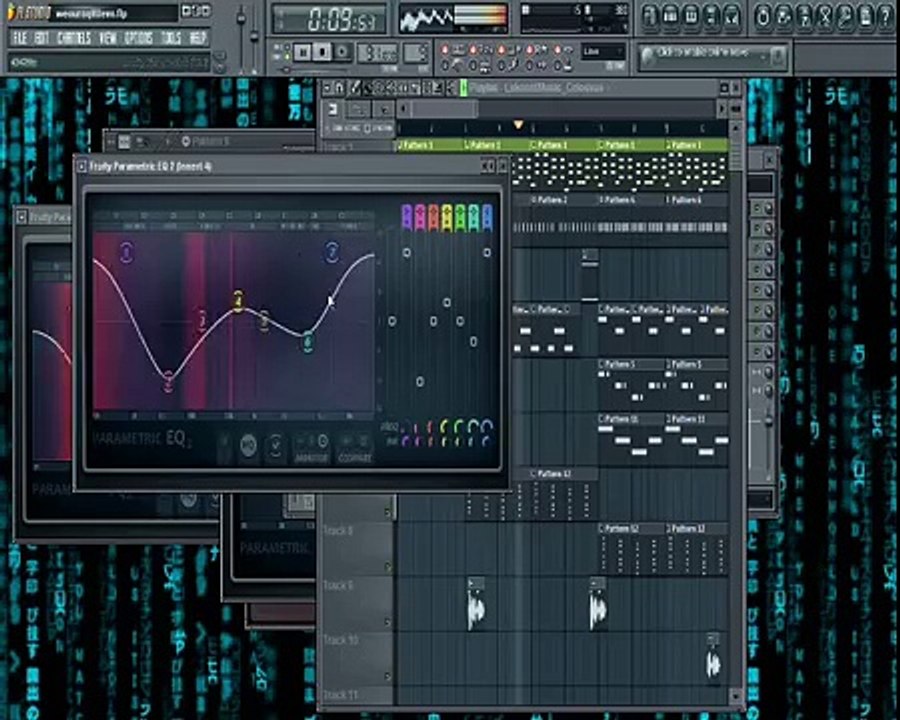Screen dimensions: 900x720
Task: Select blue EQ band 7 token
Action: [x=332, y=252]
